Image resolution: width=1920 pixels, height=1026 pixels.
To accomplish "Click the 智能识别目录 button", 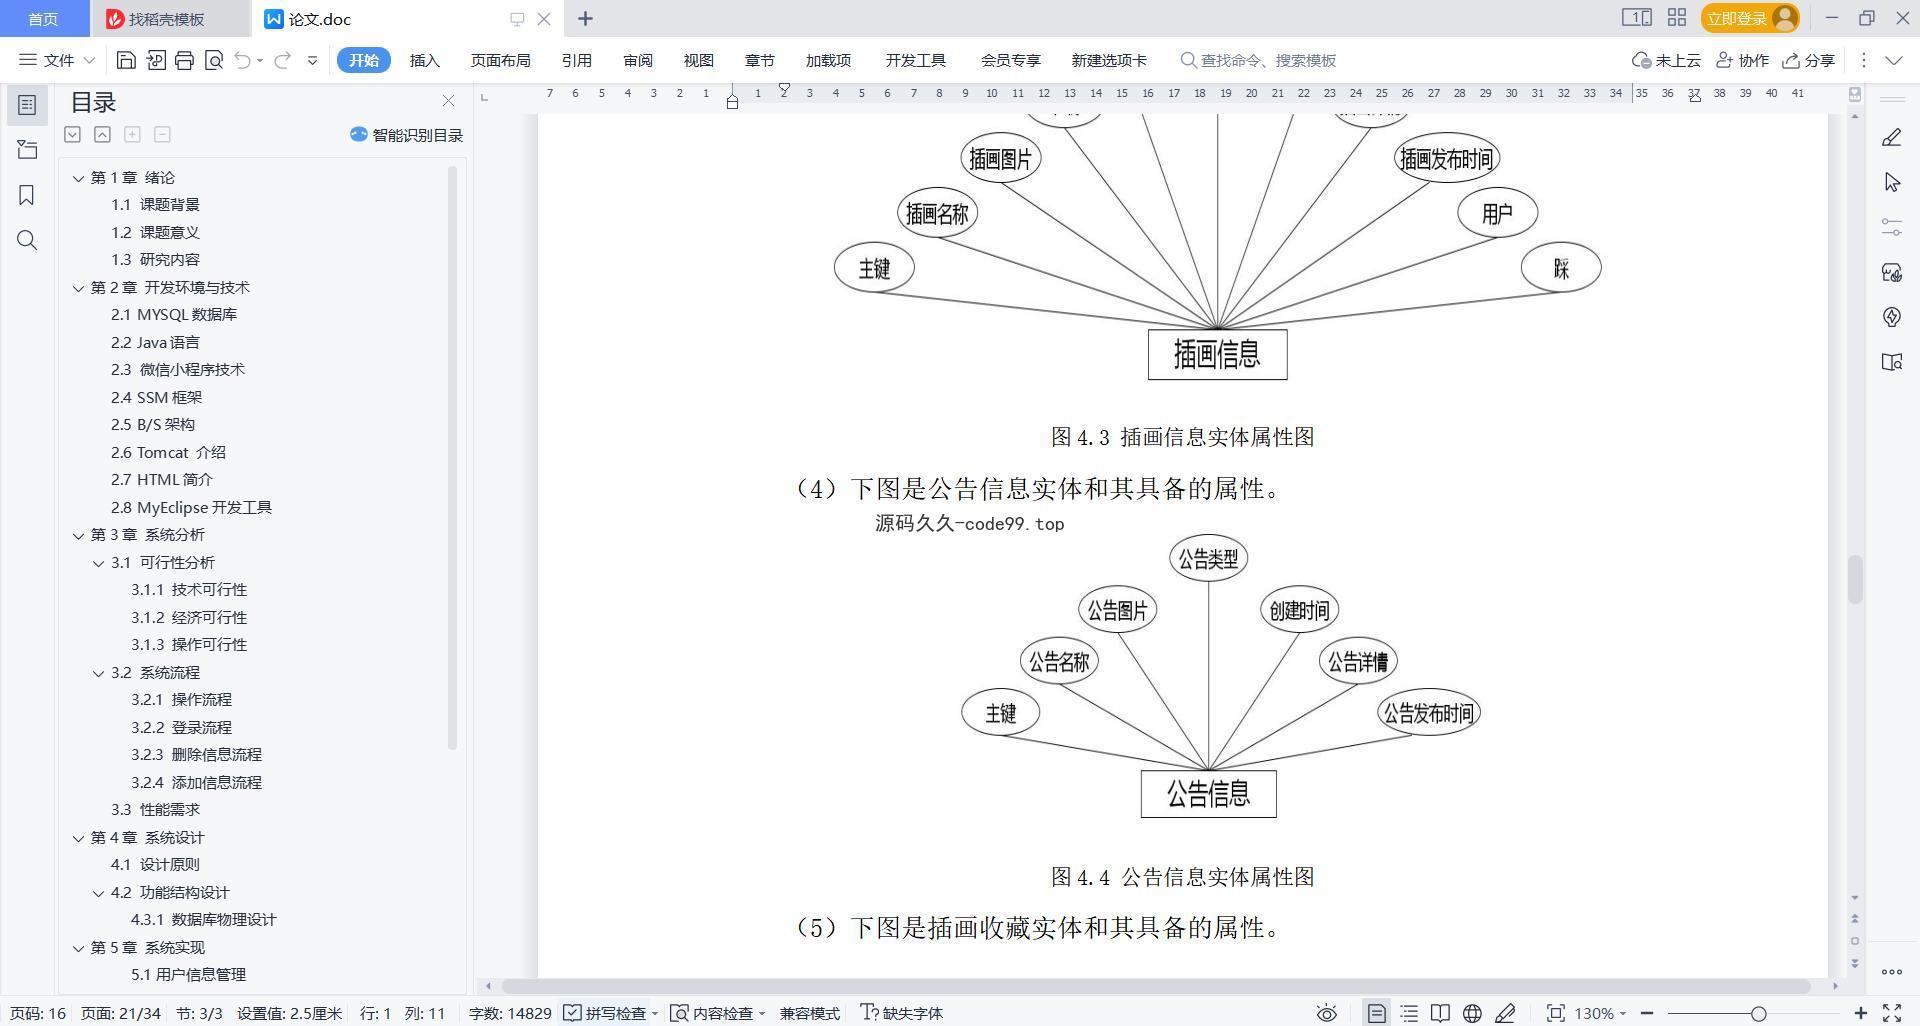I will click(406, 134).
